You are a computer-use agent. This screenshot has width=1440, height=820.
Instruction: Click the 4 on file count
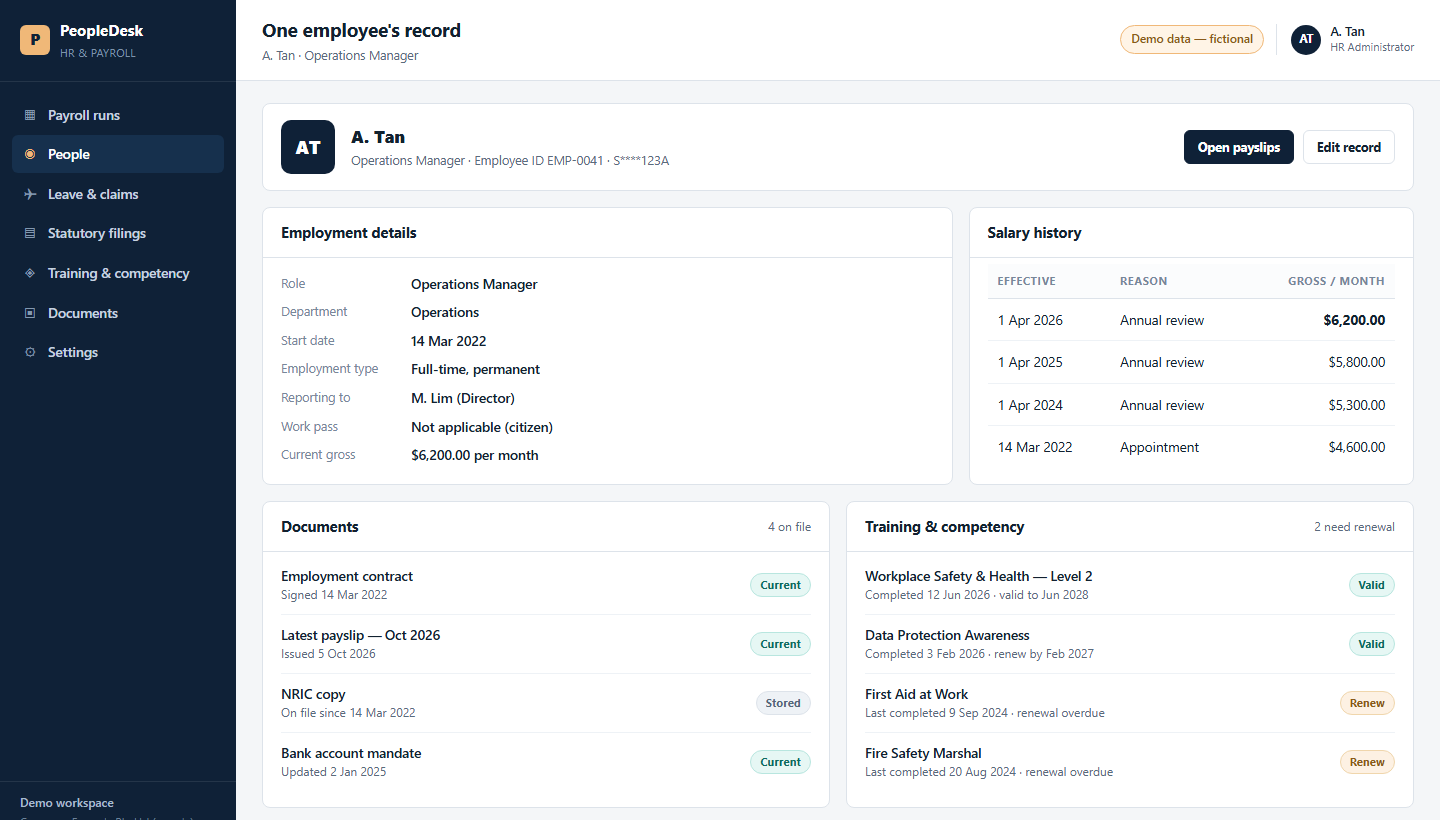click(x=789, y=527)
